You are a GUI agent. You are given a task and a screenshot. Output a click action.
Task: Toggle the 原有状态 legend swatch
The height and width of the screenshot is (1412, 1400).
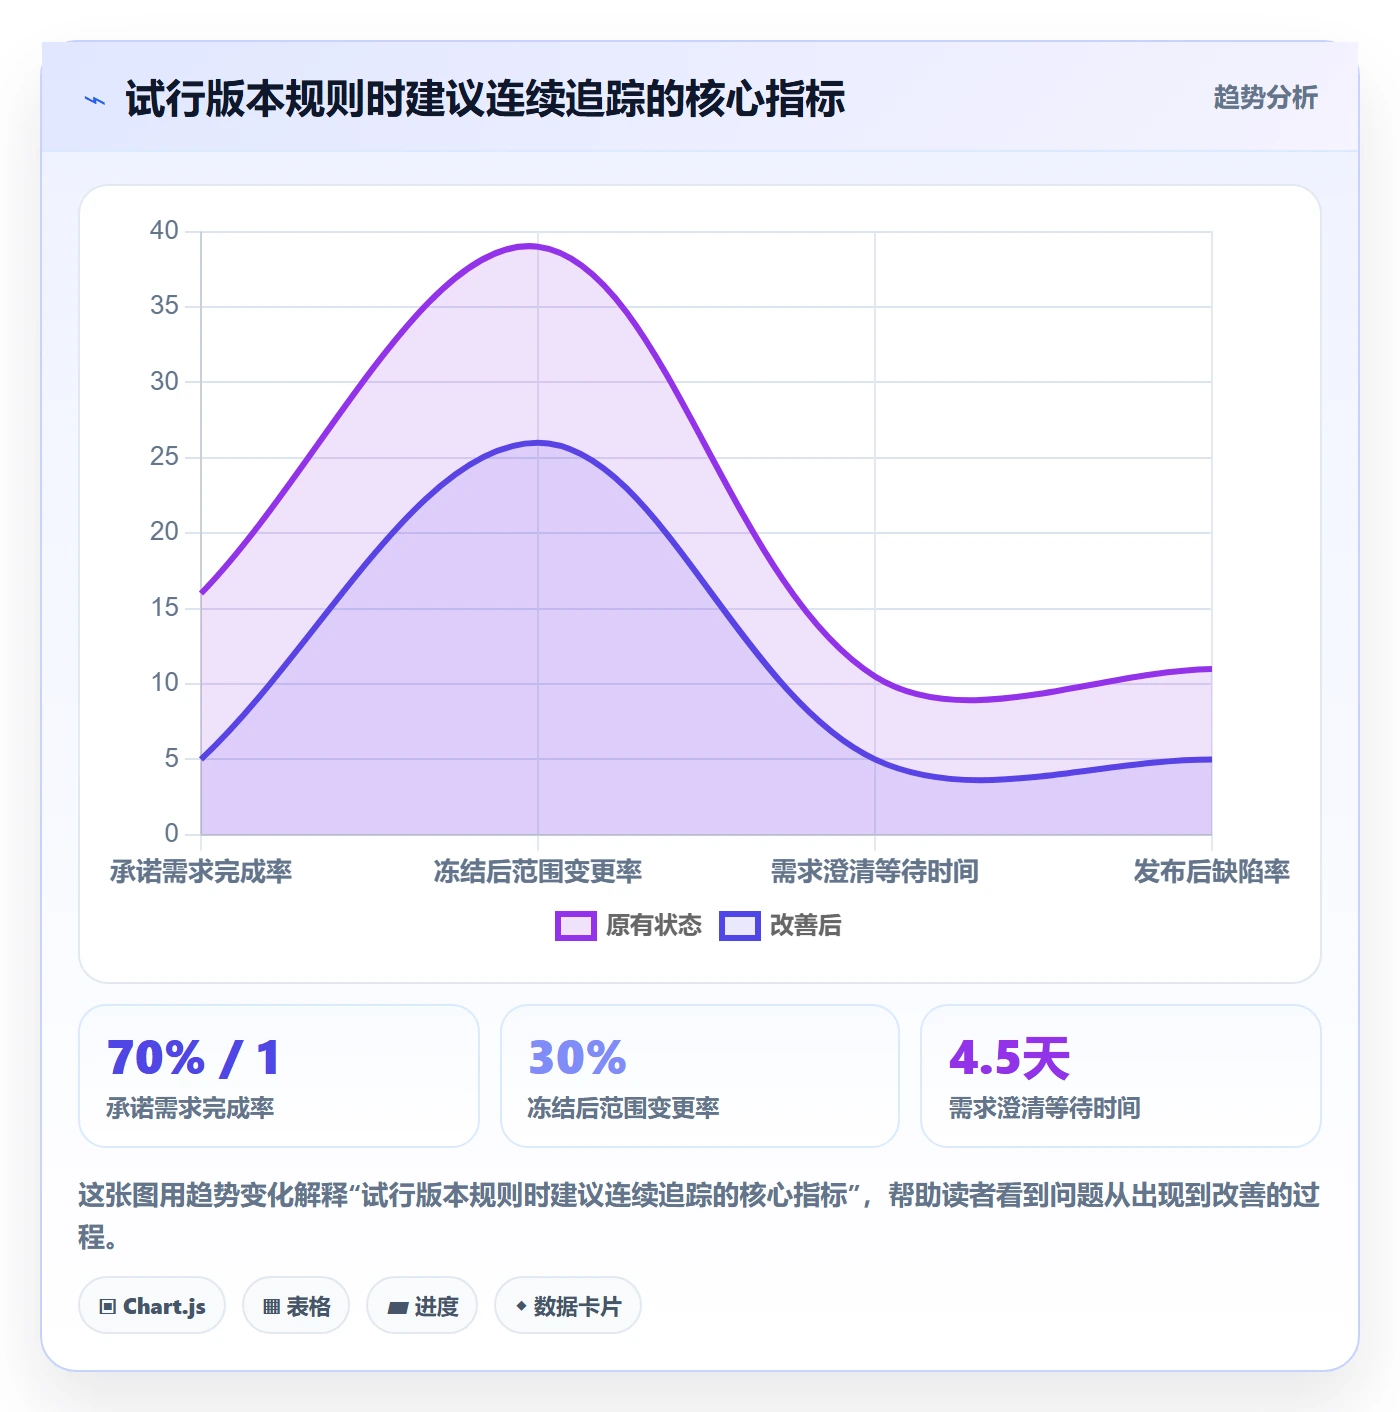[x=575, y=926]
